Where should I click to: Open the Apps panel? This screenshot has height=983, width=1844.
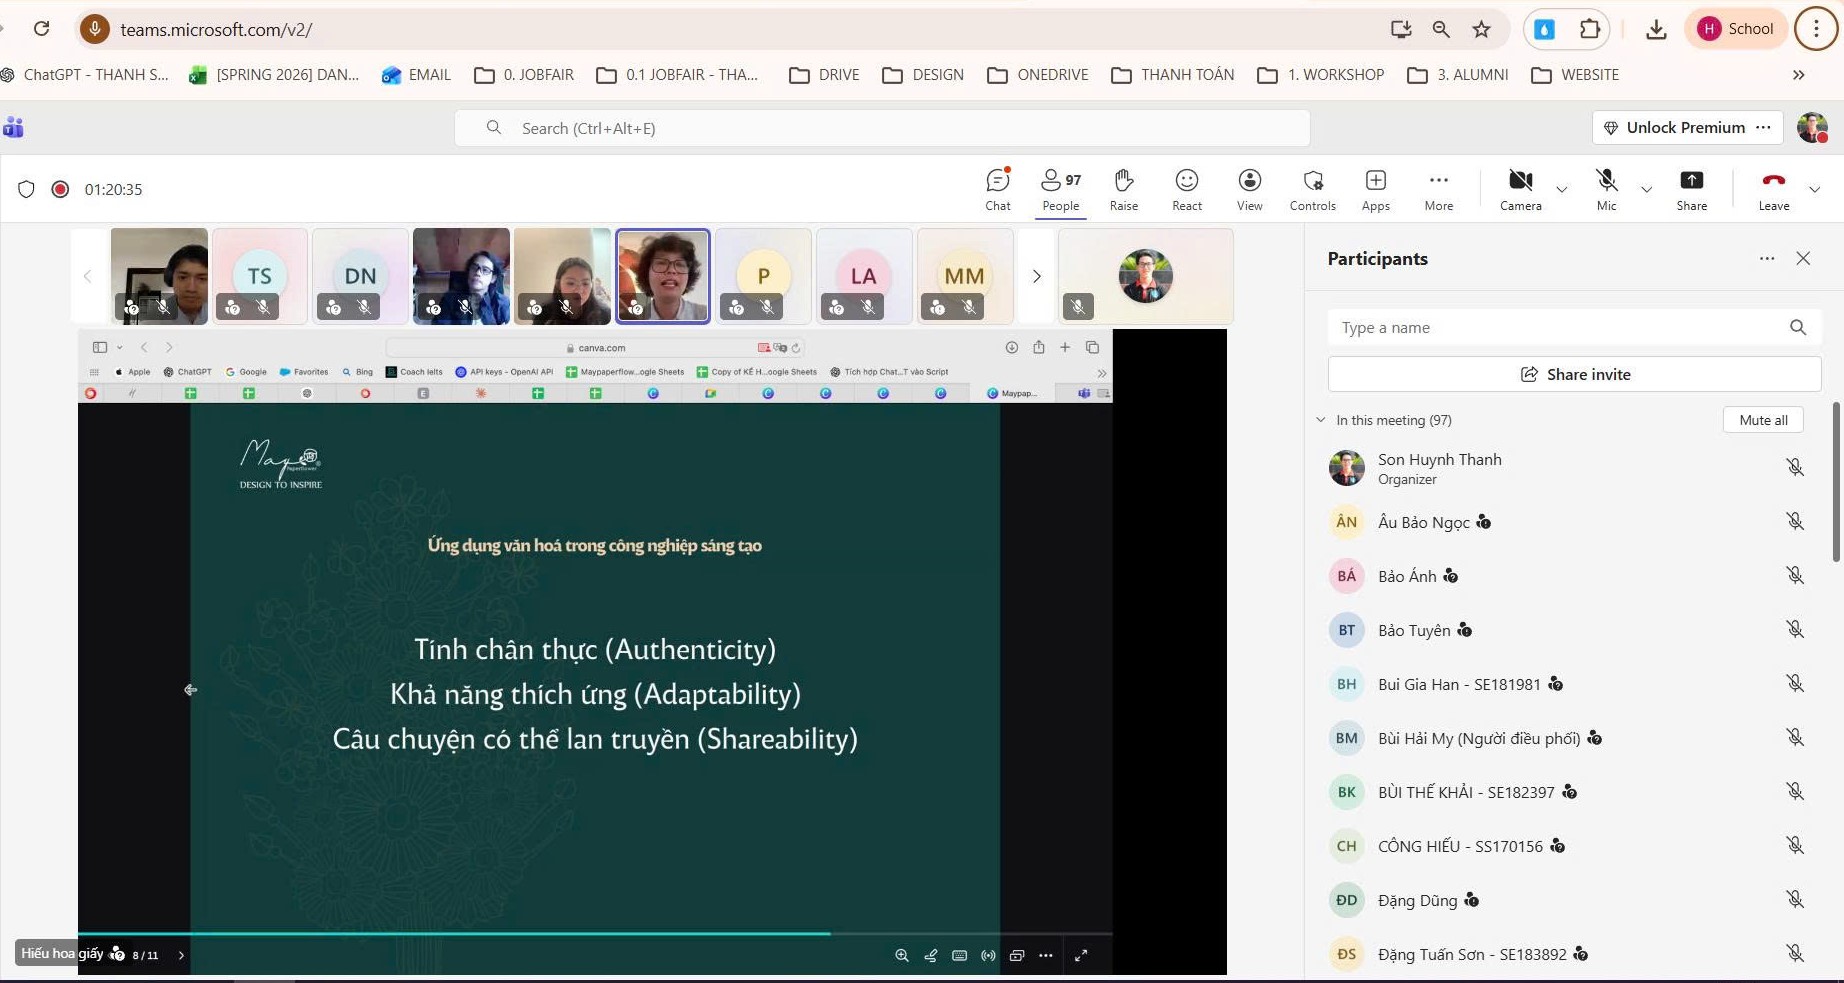coord(1375,189)
